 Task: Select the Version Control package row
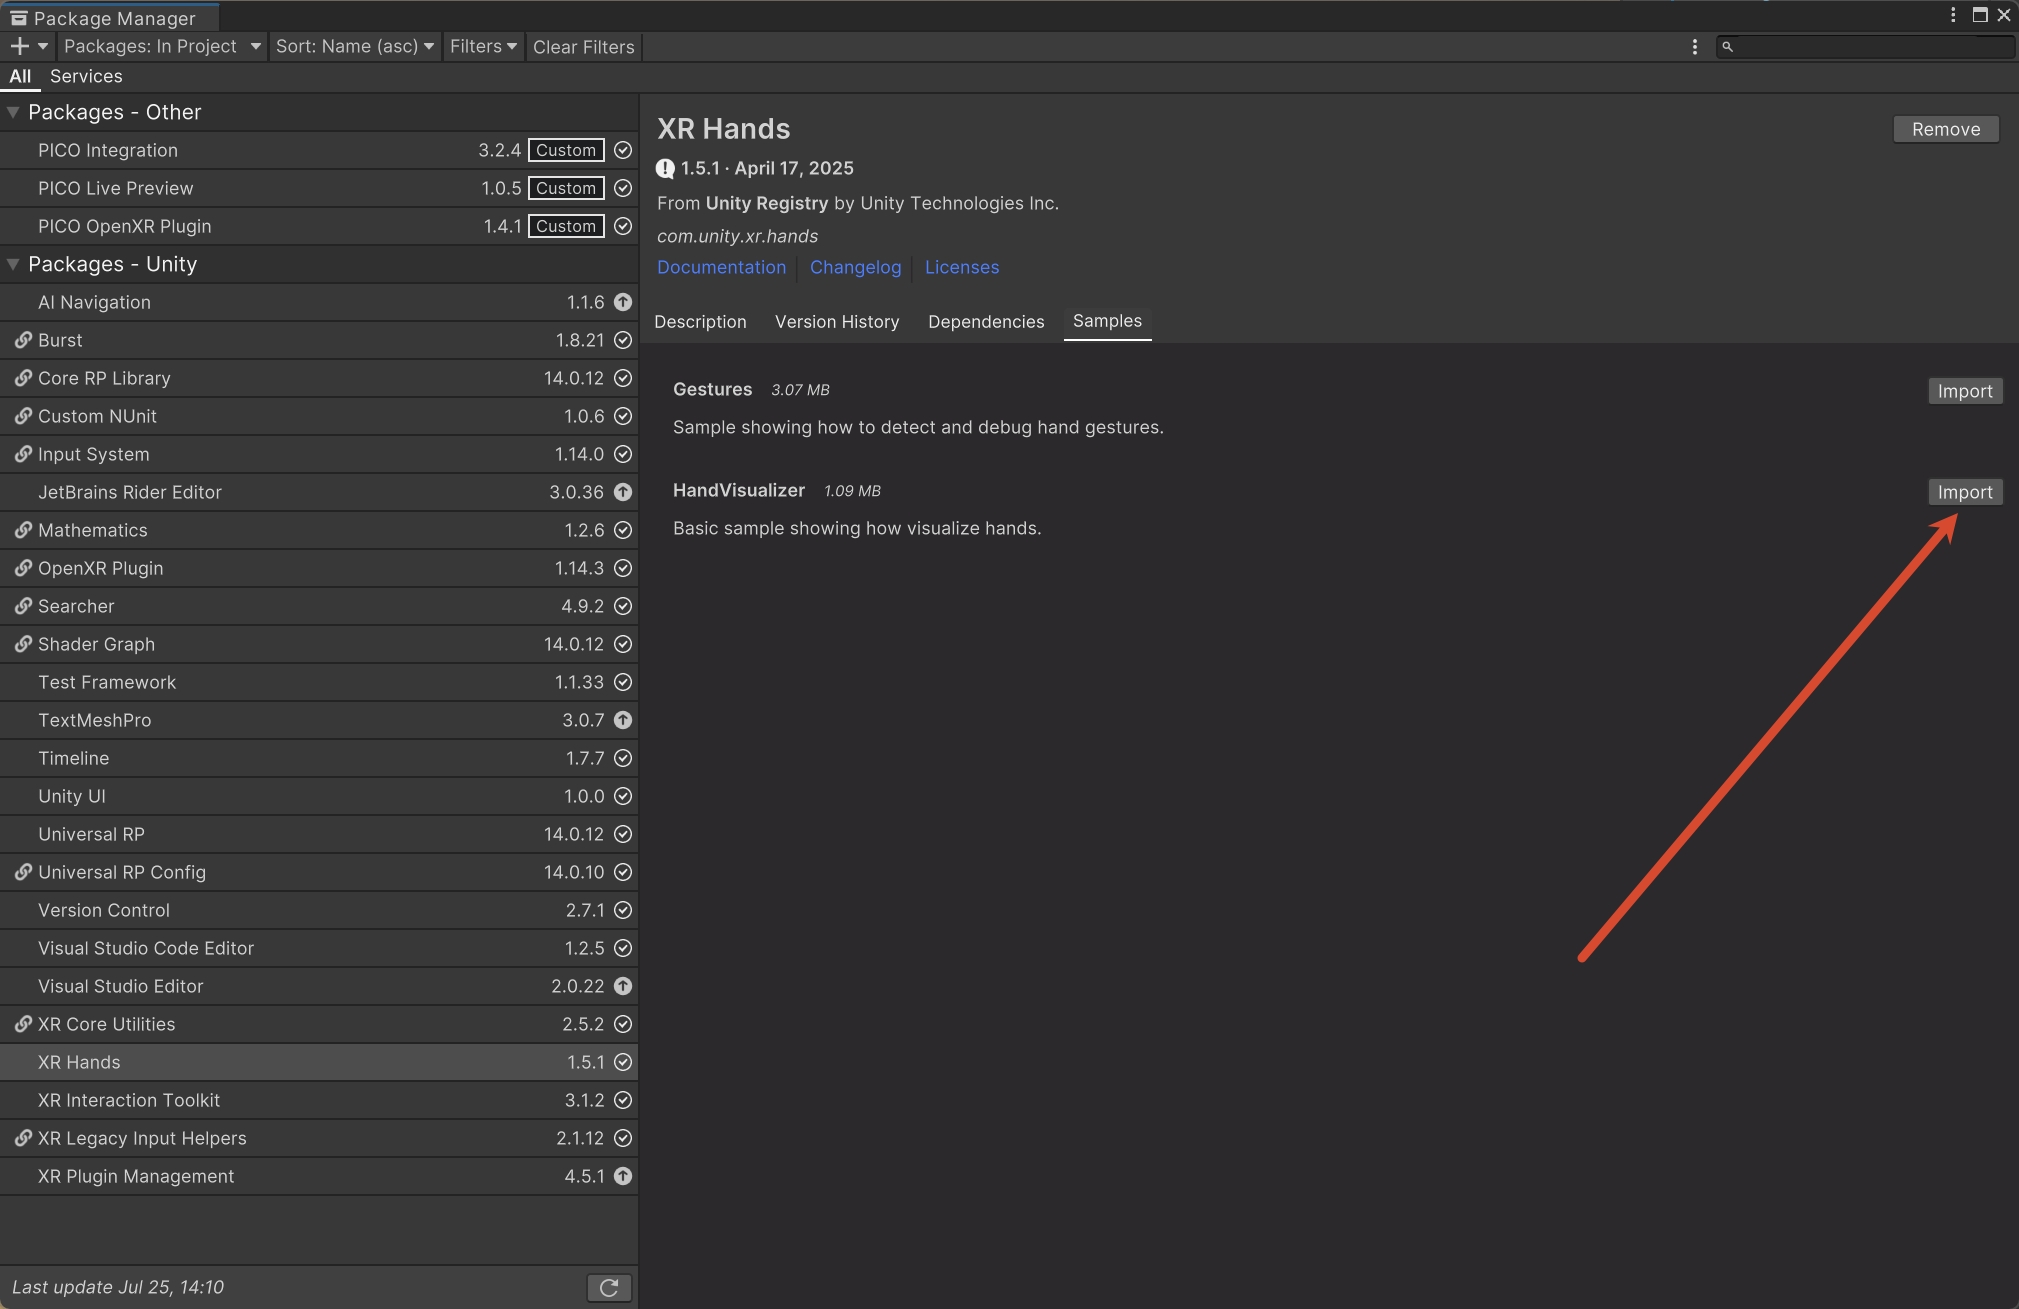point(319,910)
